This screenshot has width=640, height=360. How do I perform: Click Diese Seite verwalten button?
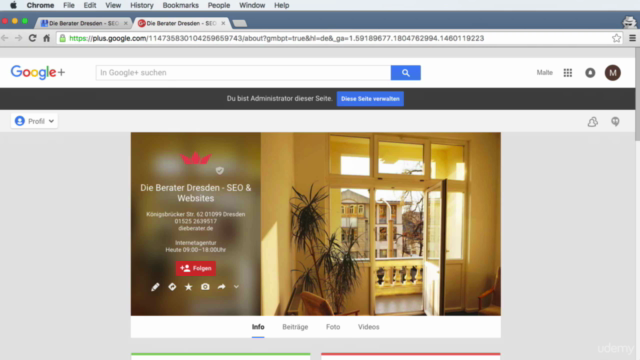coord(370,99)
